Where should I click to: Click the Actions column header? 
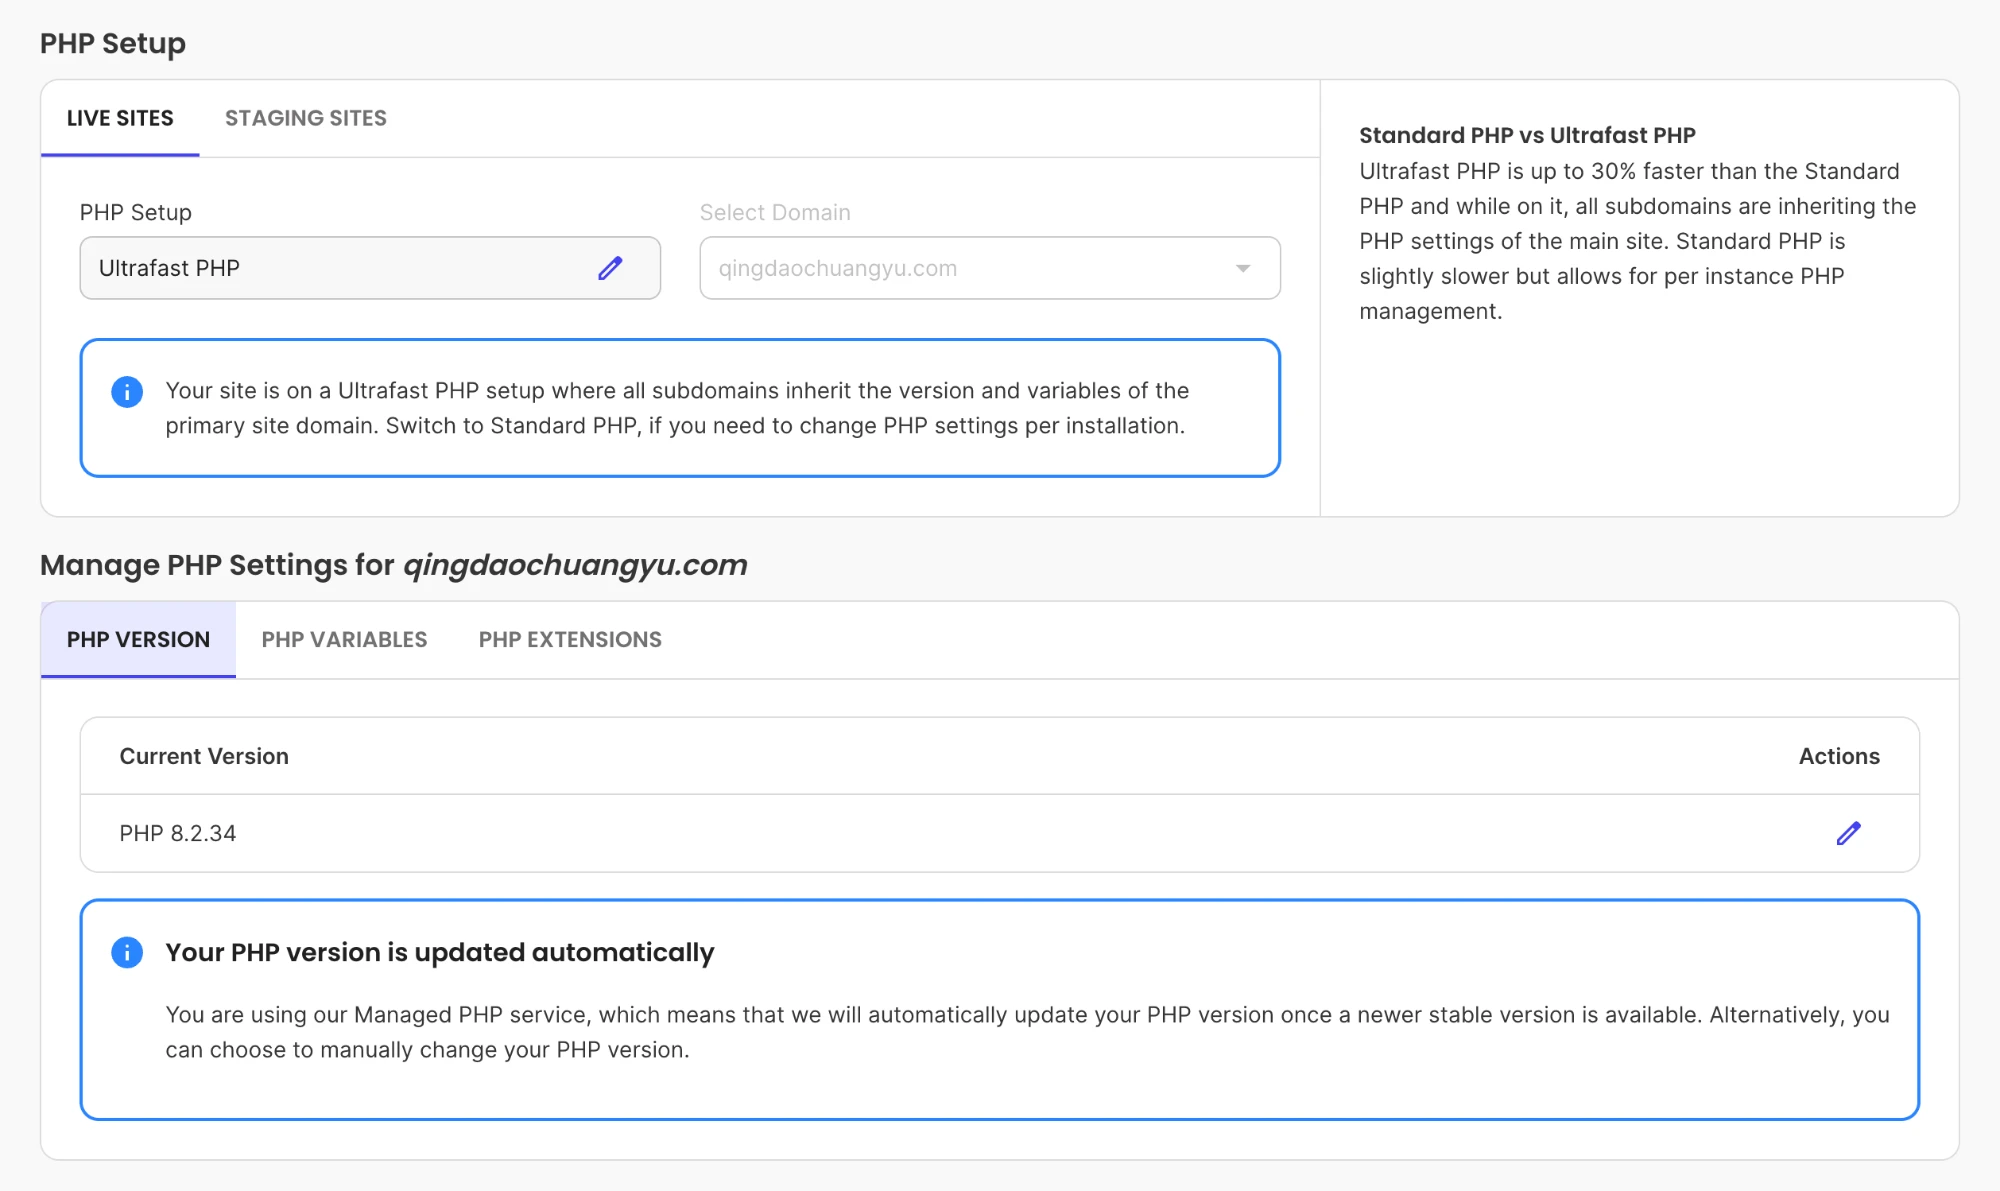pos(1839,756)
